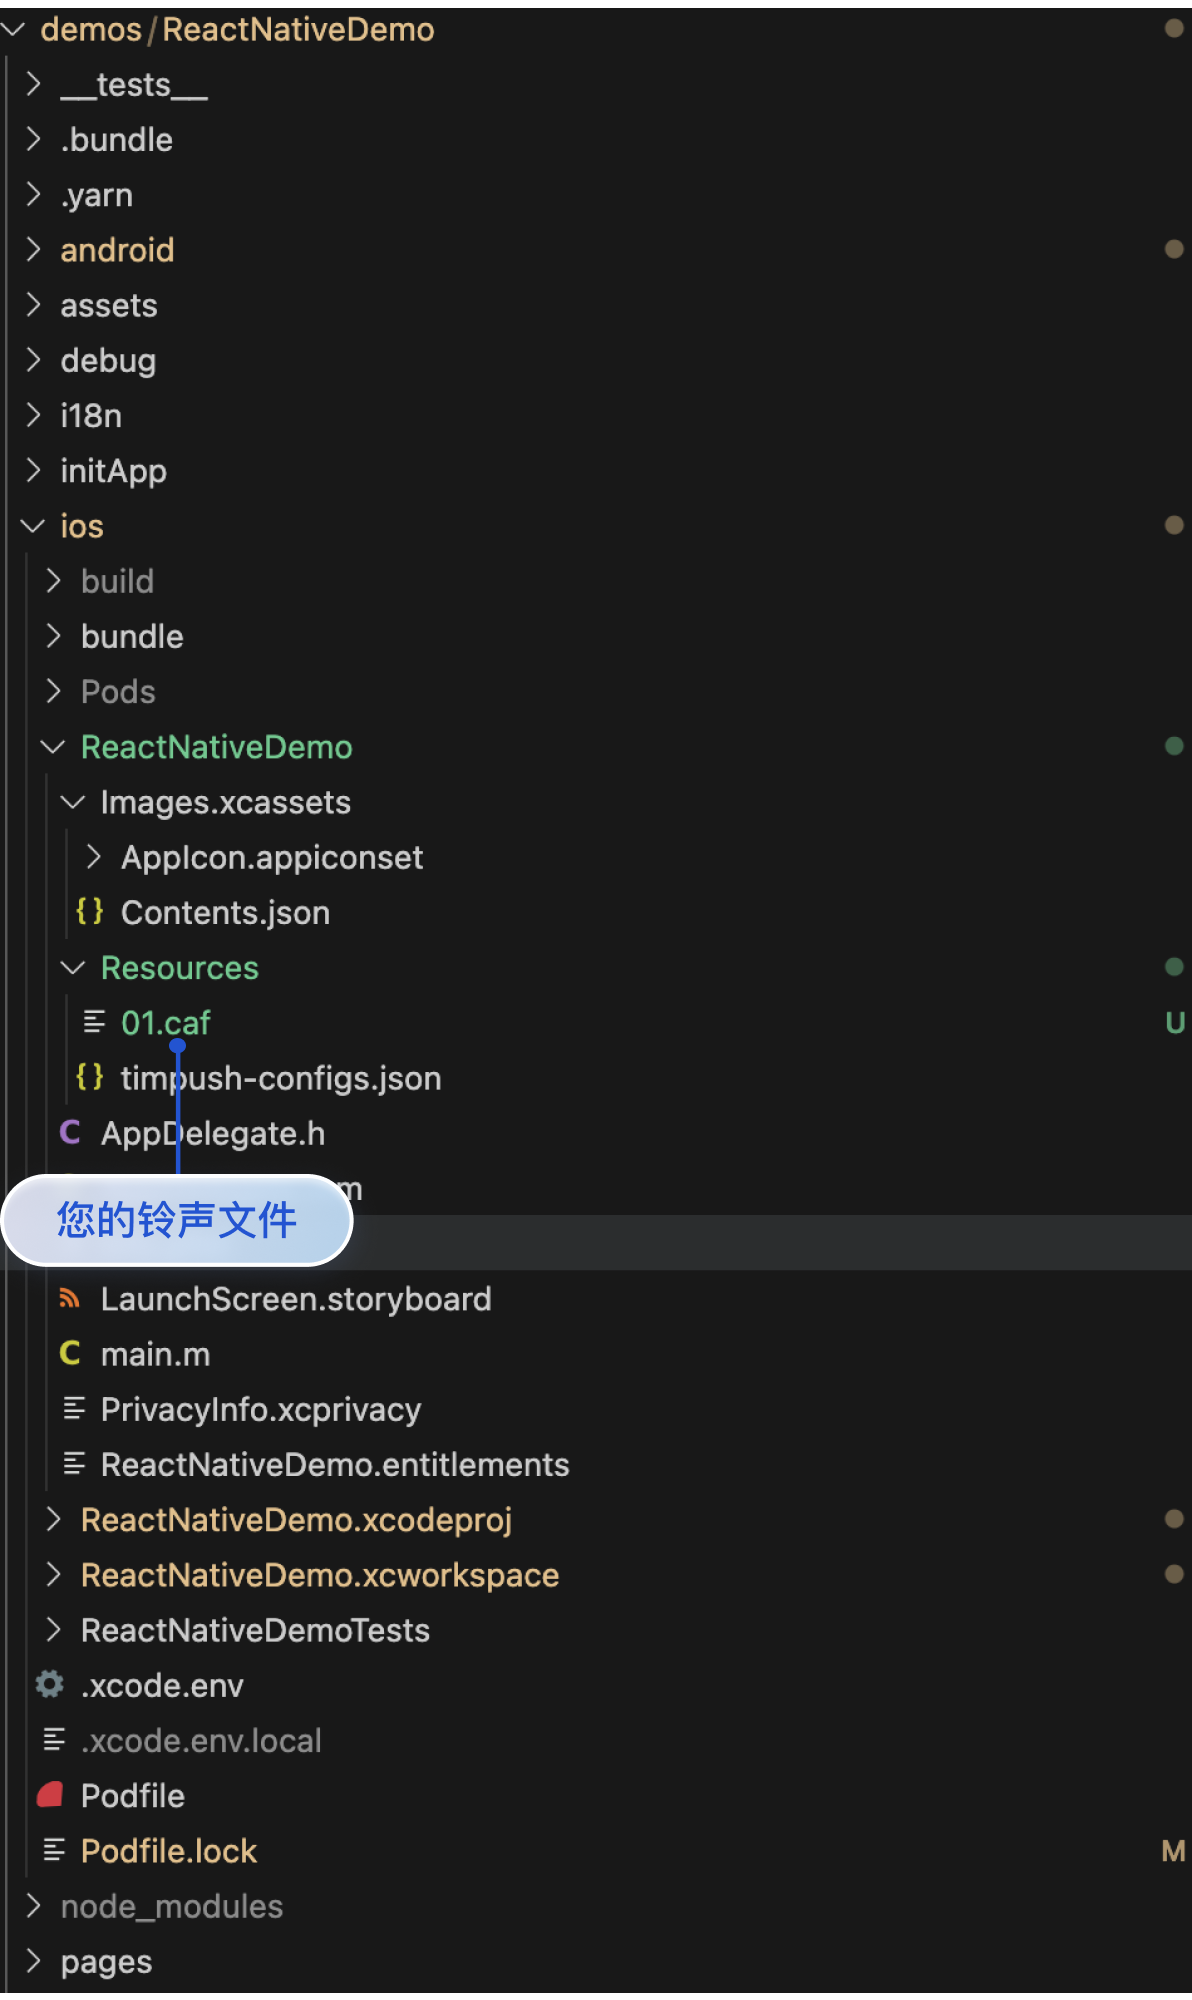The height and width of the screenshot is (2000, 1192).
Task: Click the blue ringtone file annotation label
Action: 177,1220
